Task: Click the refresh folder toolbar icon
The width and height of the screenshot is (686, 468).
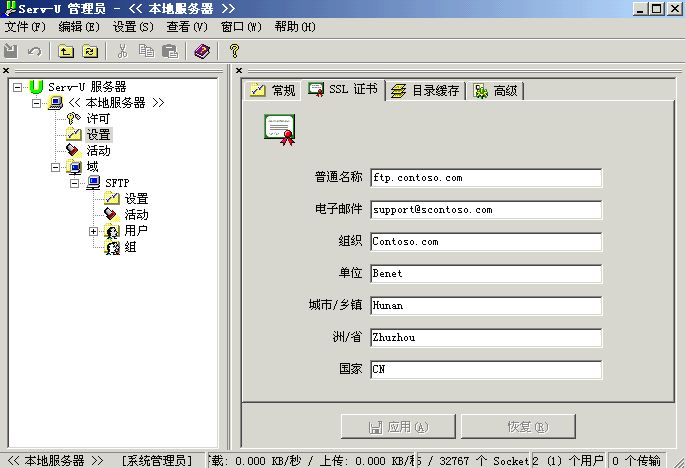Action: pyautogui.click(x=90, y=51)
